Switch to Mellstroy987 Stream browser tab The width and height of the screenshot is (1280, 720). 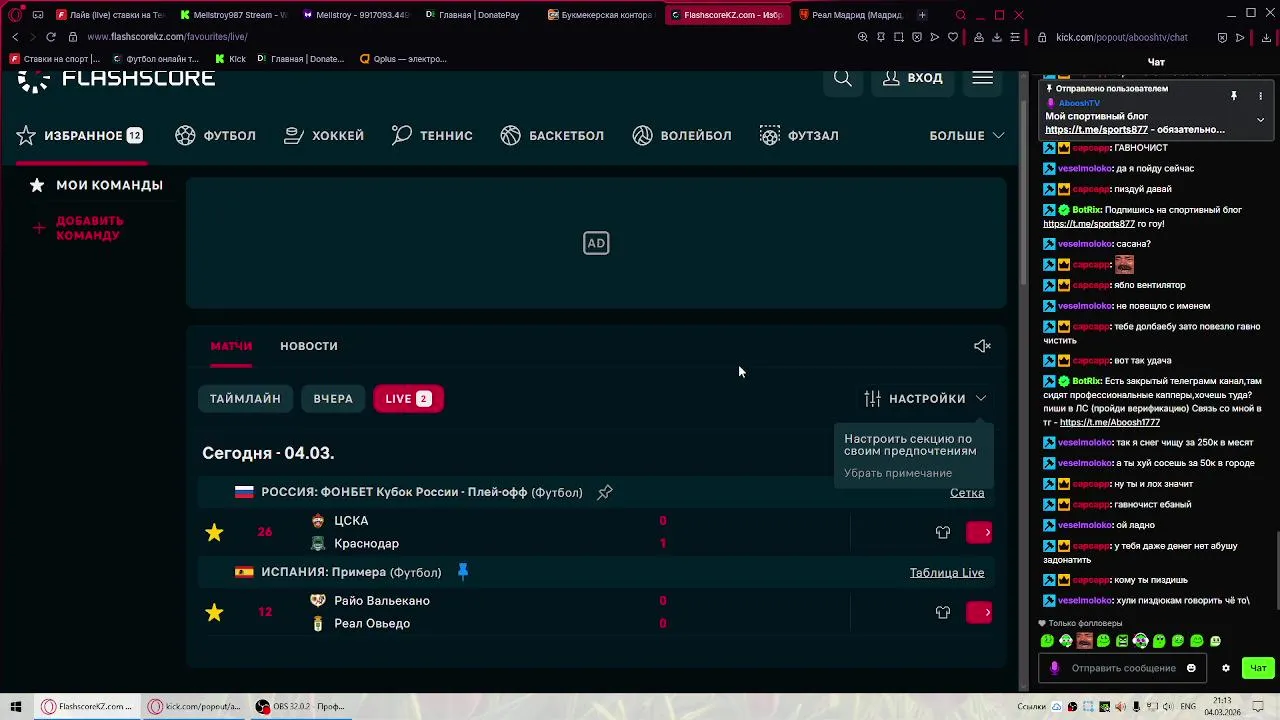coord(233,15)
